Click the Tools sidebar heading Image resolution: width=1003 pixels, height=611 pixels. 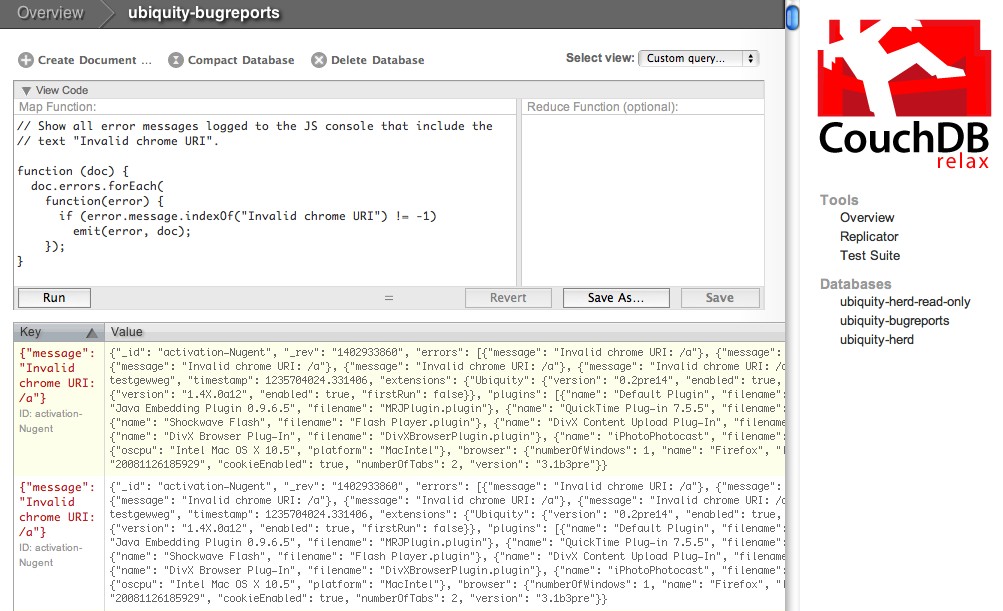[x=839, y=200]
